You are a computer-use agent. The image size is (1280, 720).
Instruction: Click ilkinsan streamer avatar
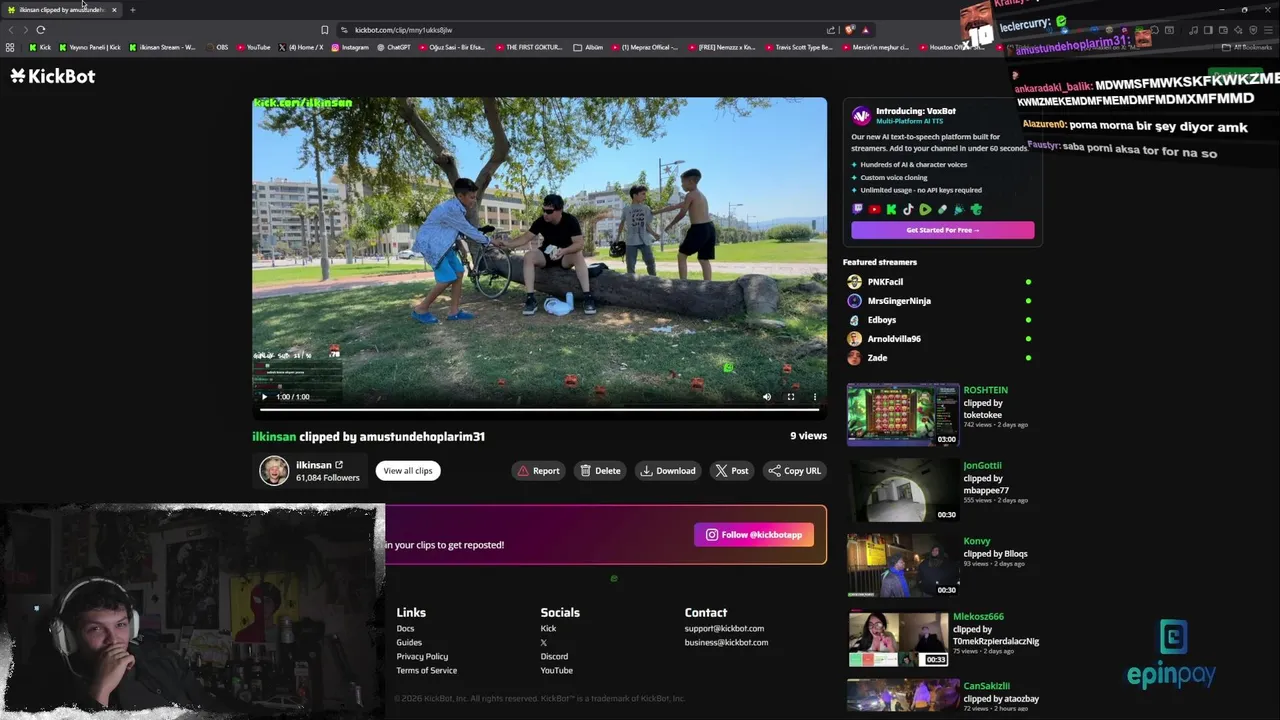[274, 471]
